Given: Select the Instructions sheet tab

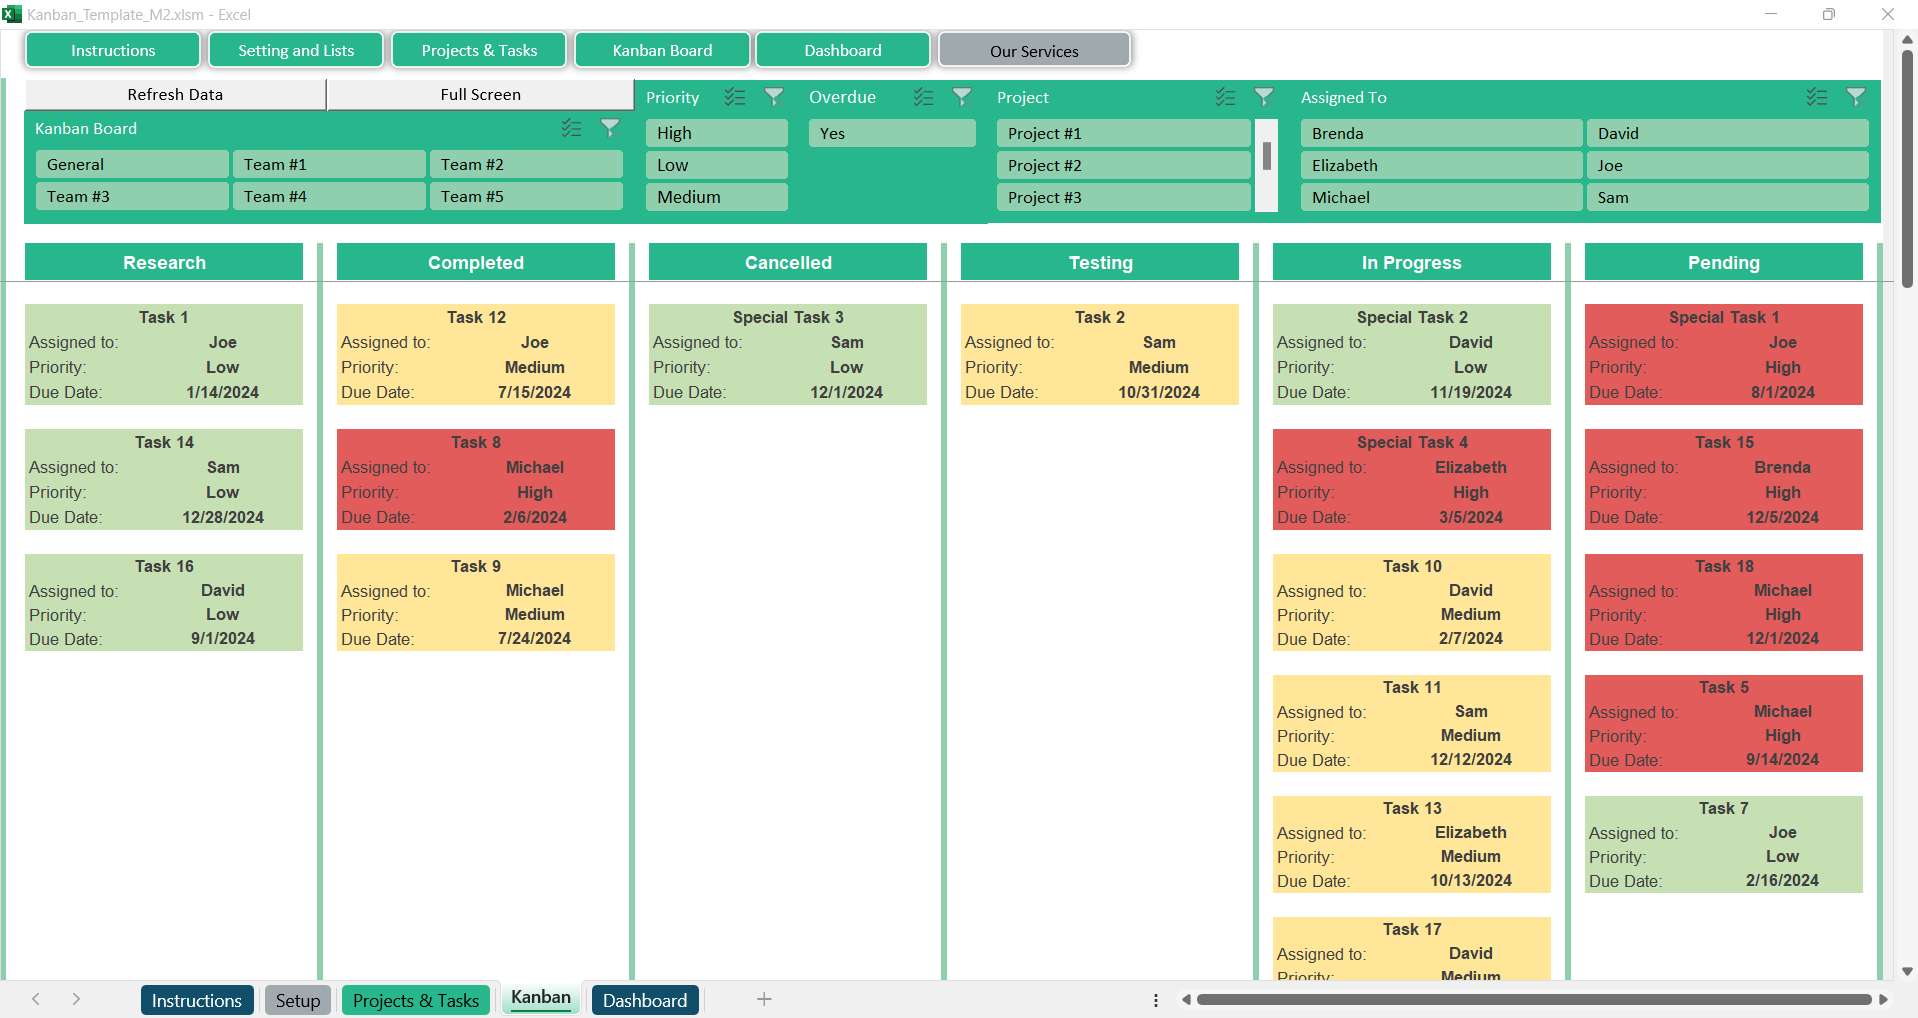Looking at the screenshot, I should pyautogui.click(x=197, y=999).
